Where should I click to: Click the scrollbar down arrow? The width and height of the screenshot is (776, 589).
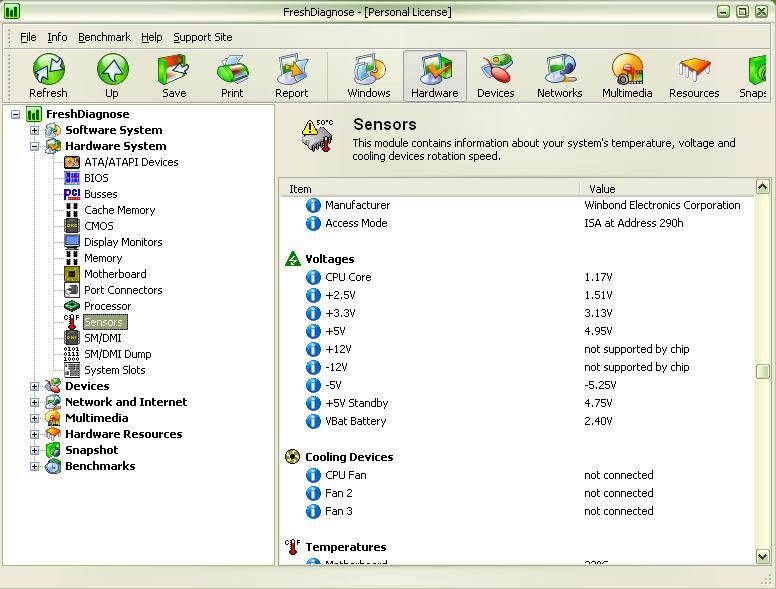763,556
